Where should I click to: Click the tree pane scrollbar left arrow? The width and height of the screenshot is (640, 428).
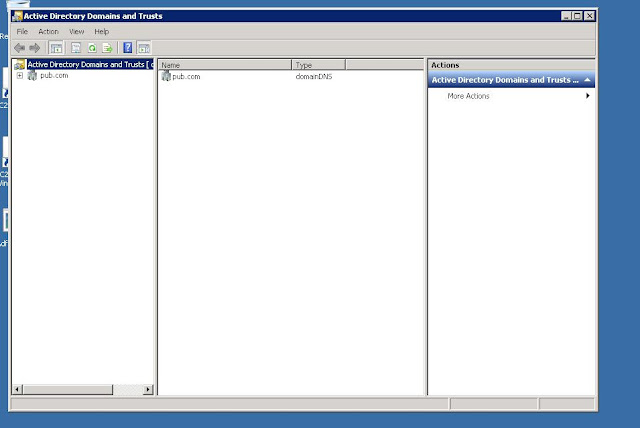click(x=17, y=390)
